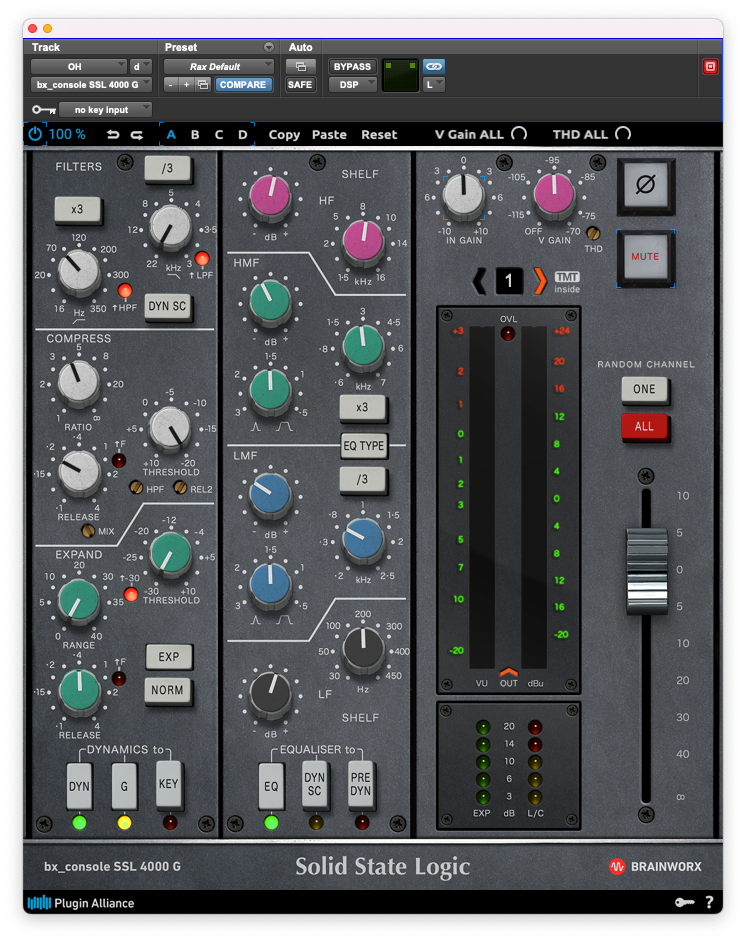Open the OH track selector dropdown
The width and height of the screenshot is (746, 941).
[x=79, y=67]
